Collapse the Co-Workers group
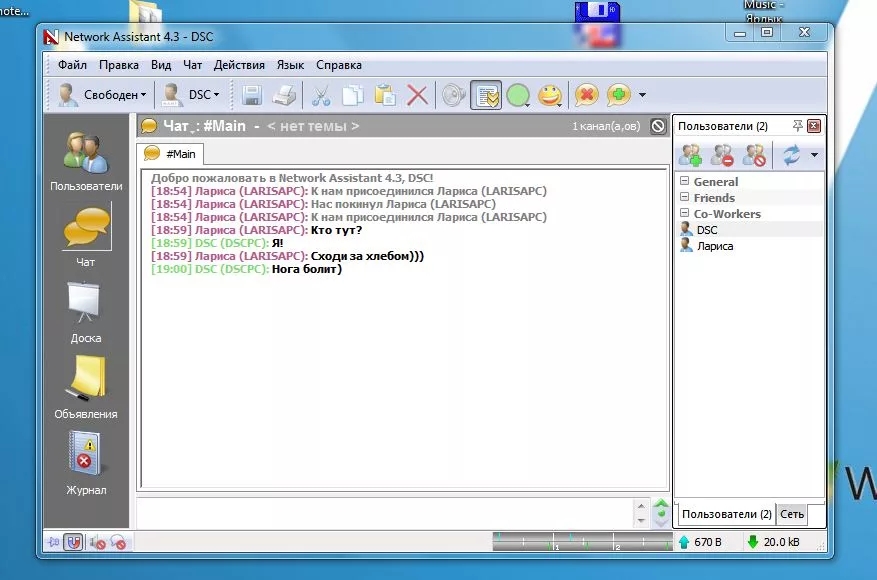Viewport: 877px width, 580px height. 684,213
